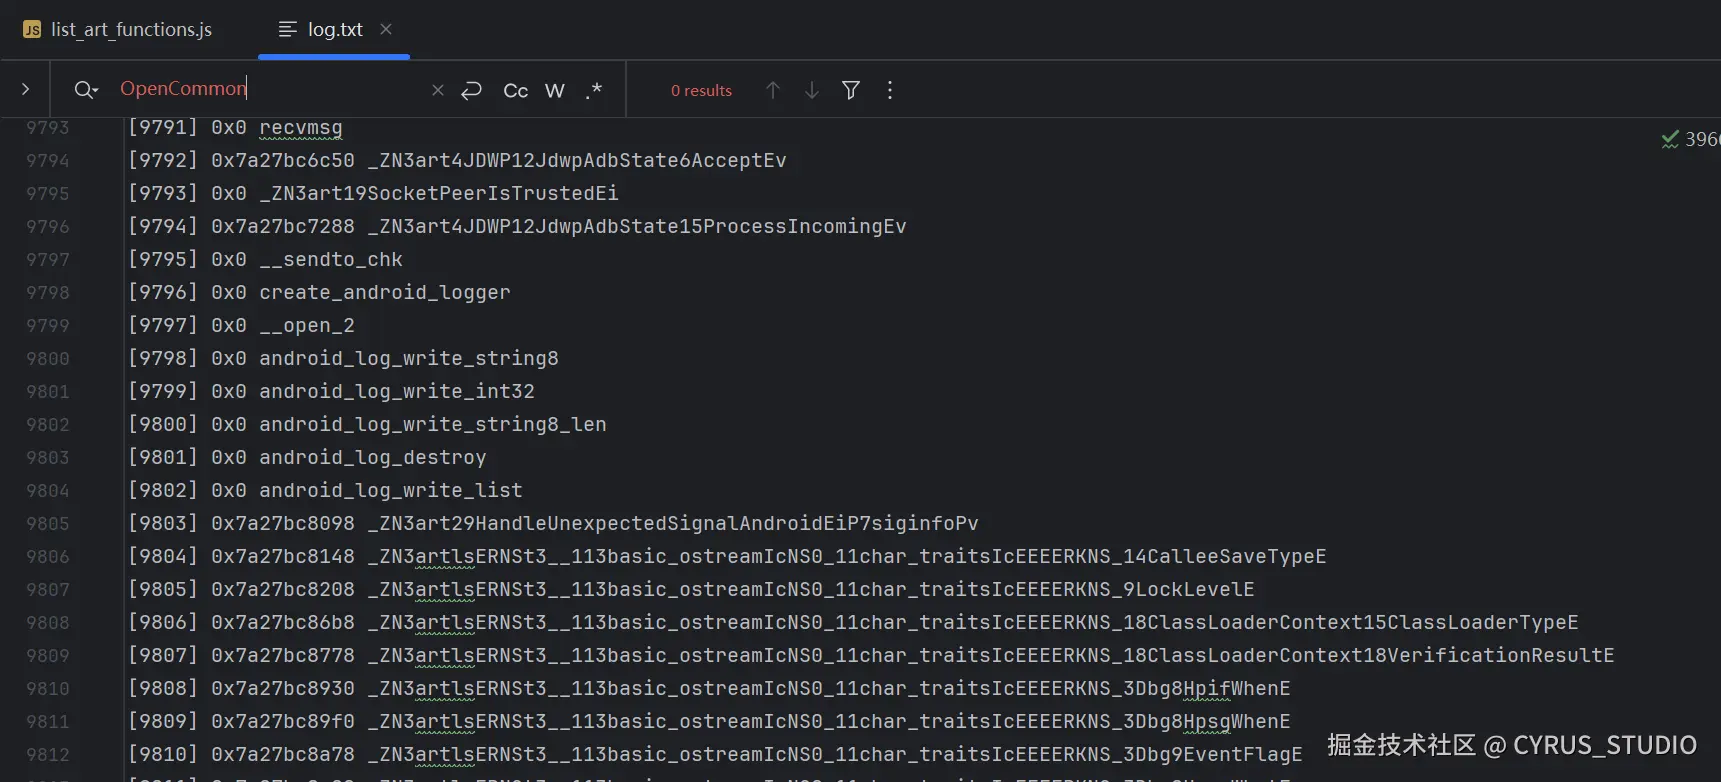Close the log.txt tab

[386, 29]
